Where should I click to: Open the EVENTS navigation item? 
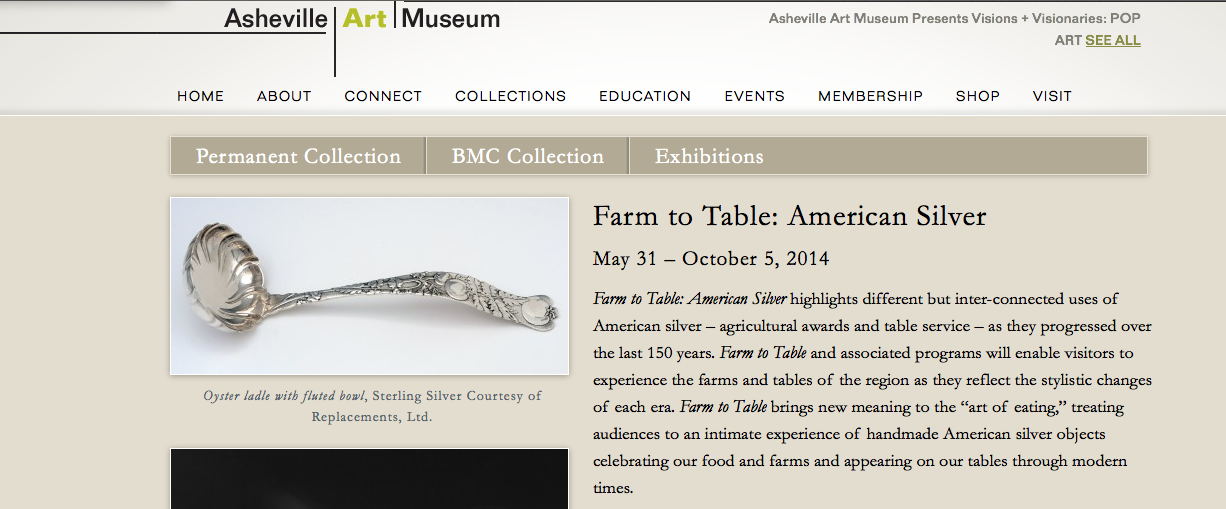pos(755,96)
